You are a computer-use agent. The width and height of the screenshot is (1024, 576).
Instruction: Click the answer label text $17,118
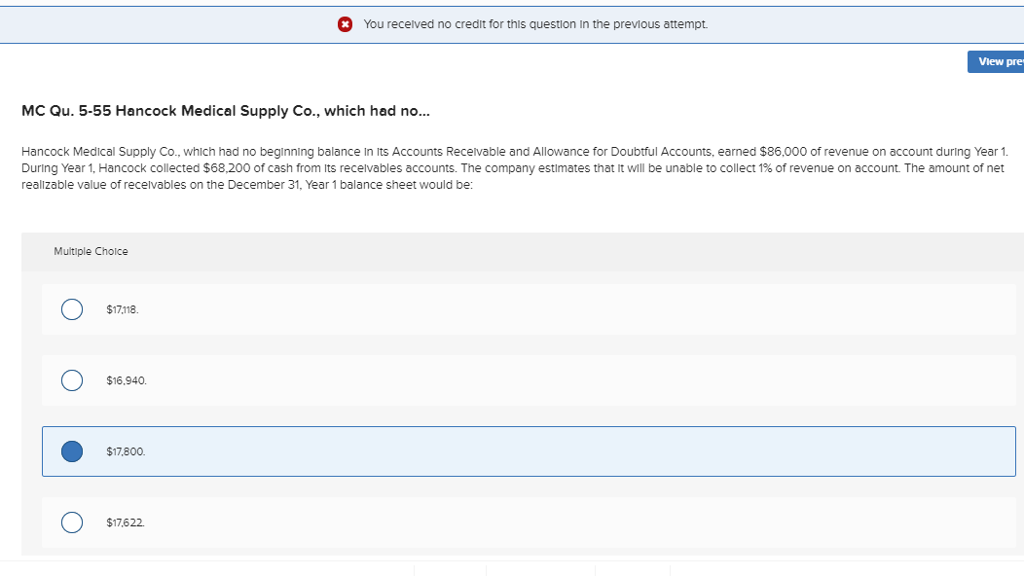click(122, 309)
